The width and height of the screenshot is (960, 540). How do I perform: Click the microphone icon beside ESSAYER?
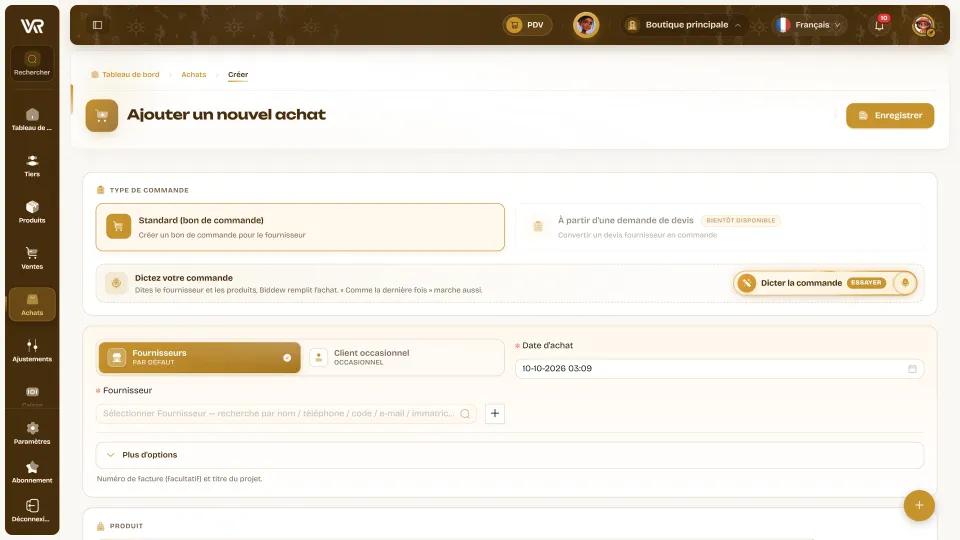(905, 283)
